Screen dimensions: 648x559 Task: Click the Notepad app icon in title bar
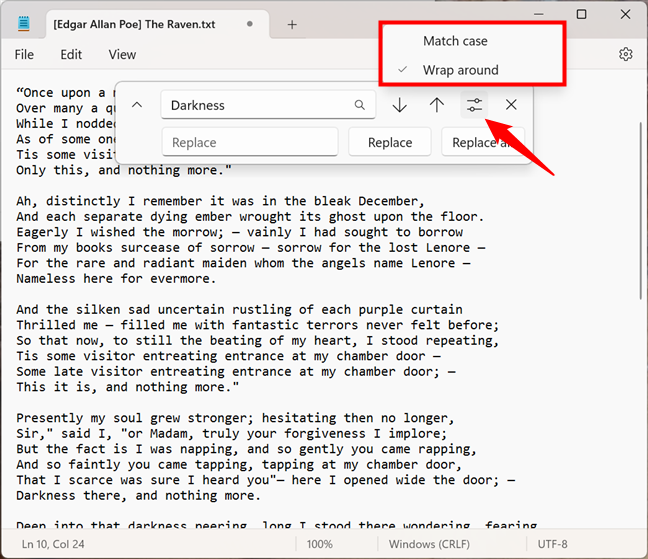click(24, 24)
